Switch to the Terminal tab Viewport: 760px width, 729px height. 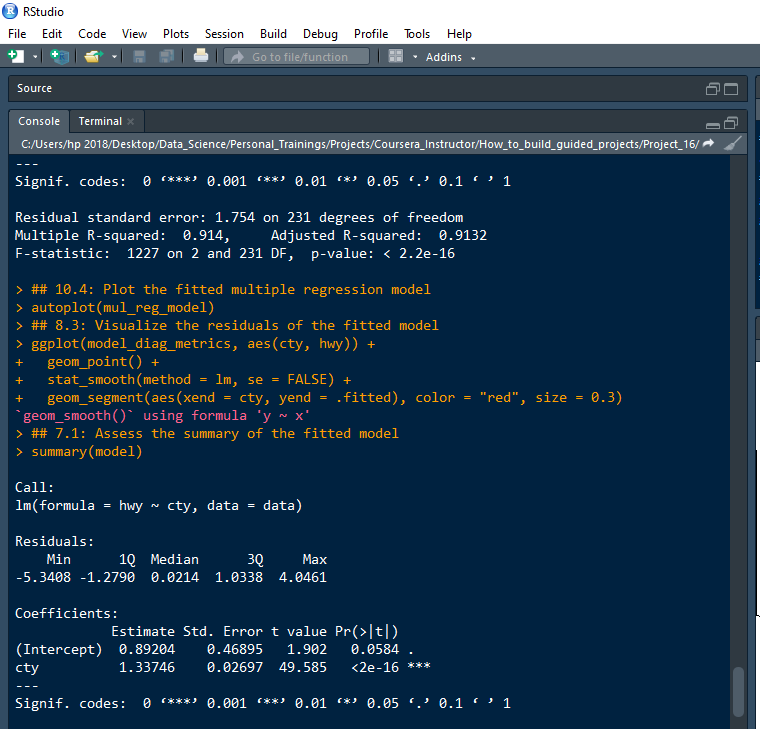point(100,121)
